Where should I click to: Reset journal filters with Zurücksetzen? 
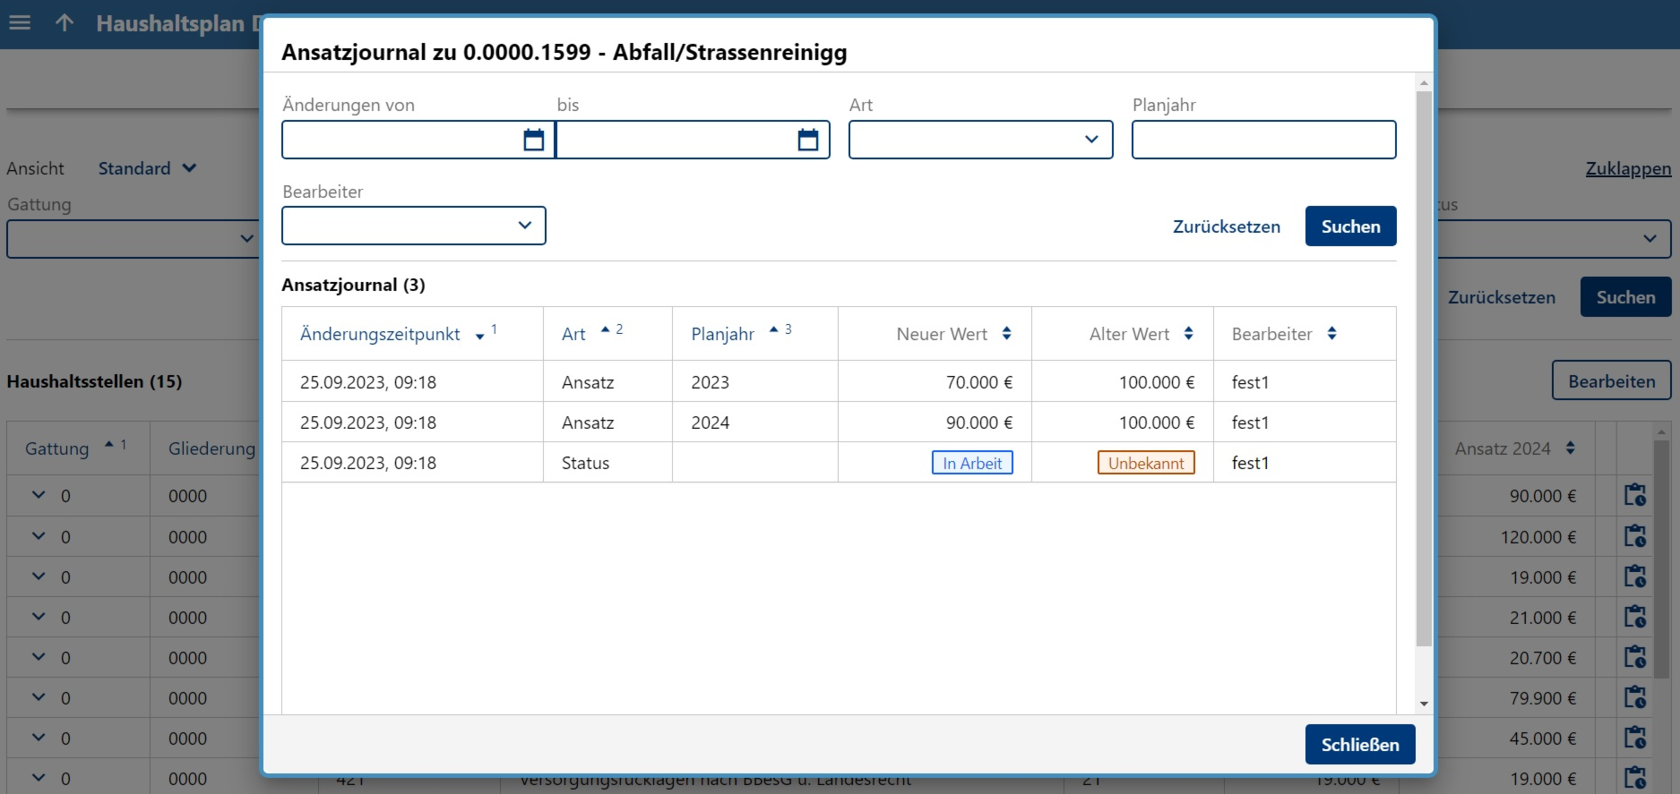click(x=1226, y=227)
